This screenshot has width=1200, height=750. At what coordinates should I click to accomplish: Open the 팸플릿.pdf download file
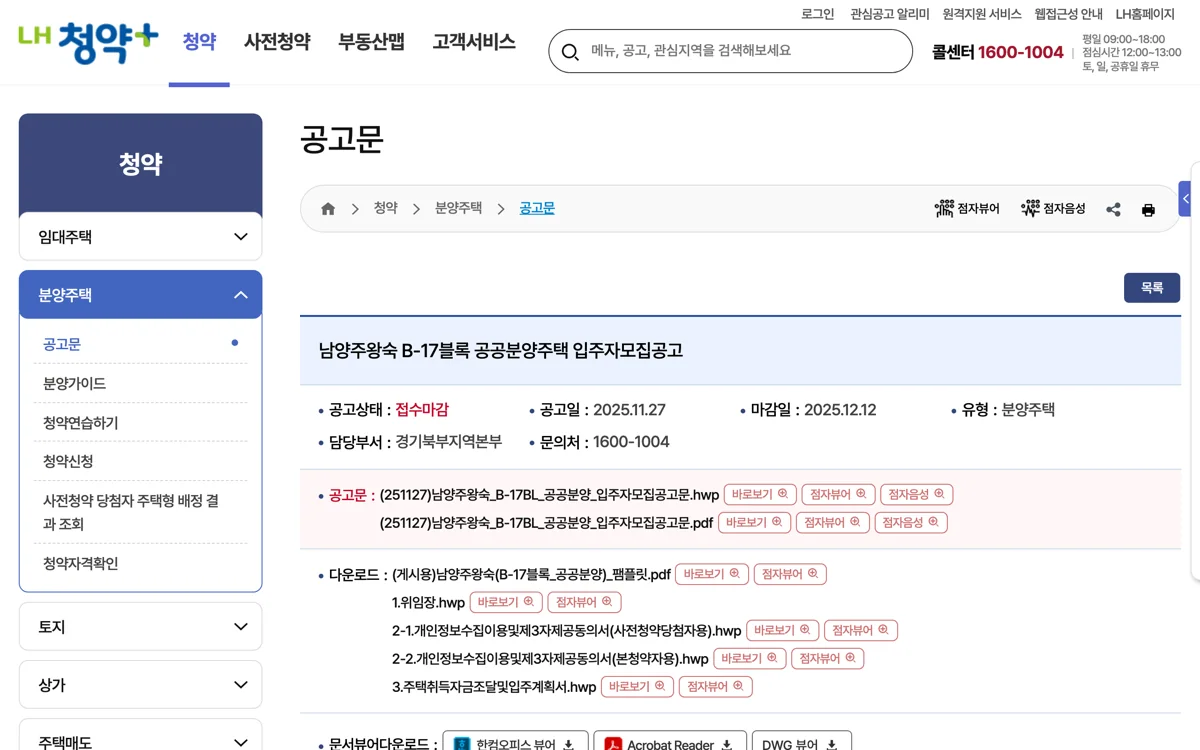pos(531,575)
